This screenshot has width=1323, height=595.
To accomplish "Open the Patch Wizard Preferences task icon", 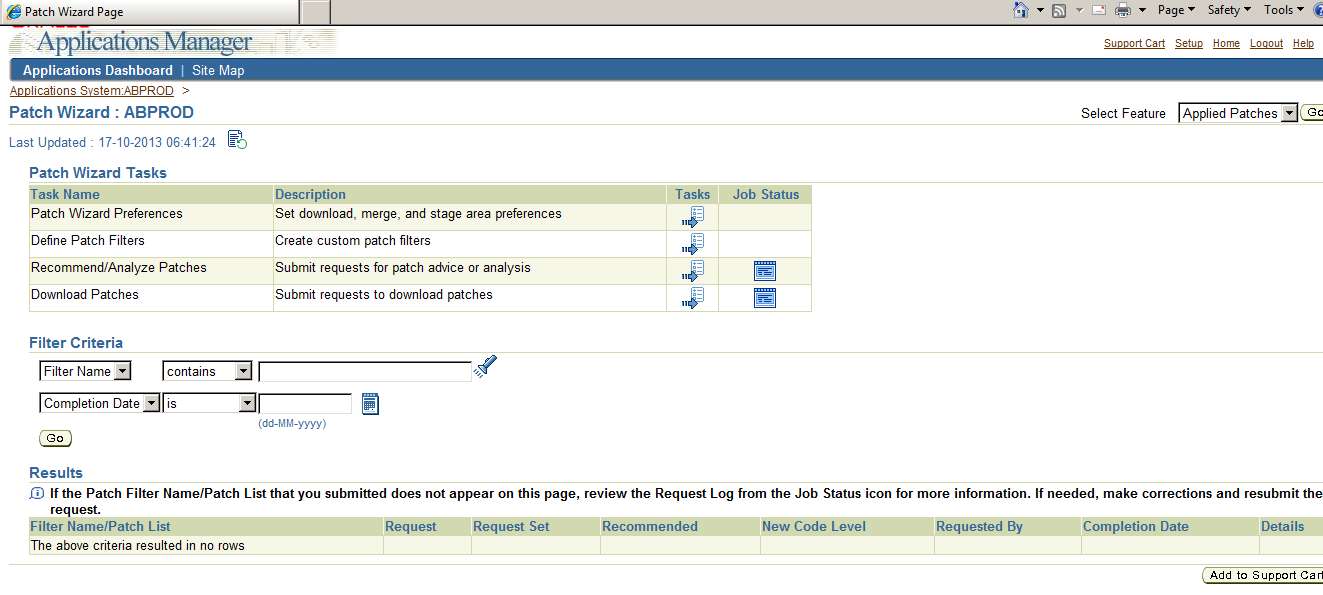I will coord(694,215).
